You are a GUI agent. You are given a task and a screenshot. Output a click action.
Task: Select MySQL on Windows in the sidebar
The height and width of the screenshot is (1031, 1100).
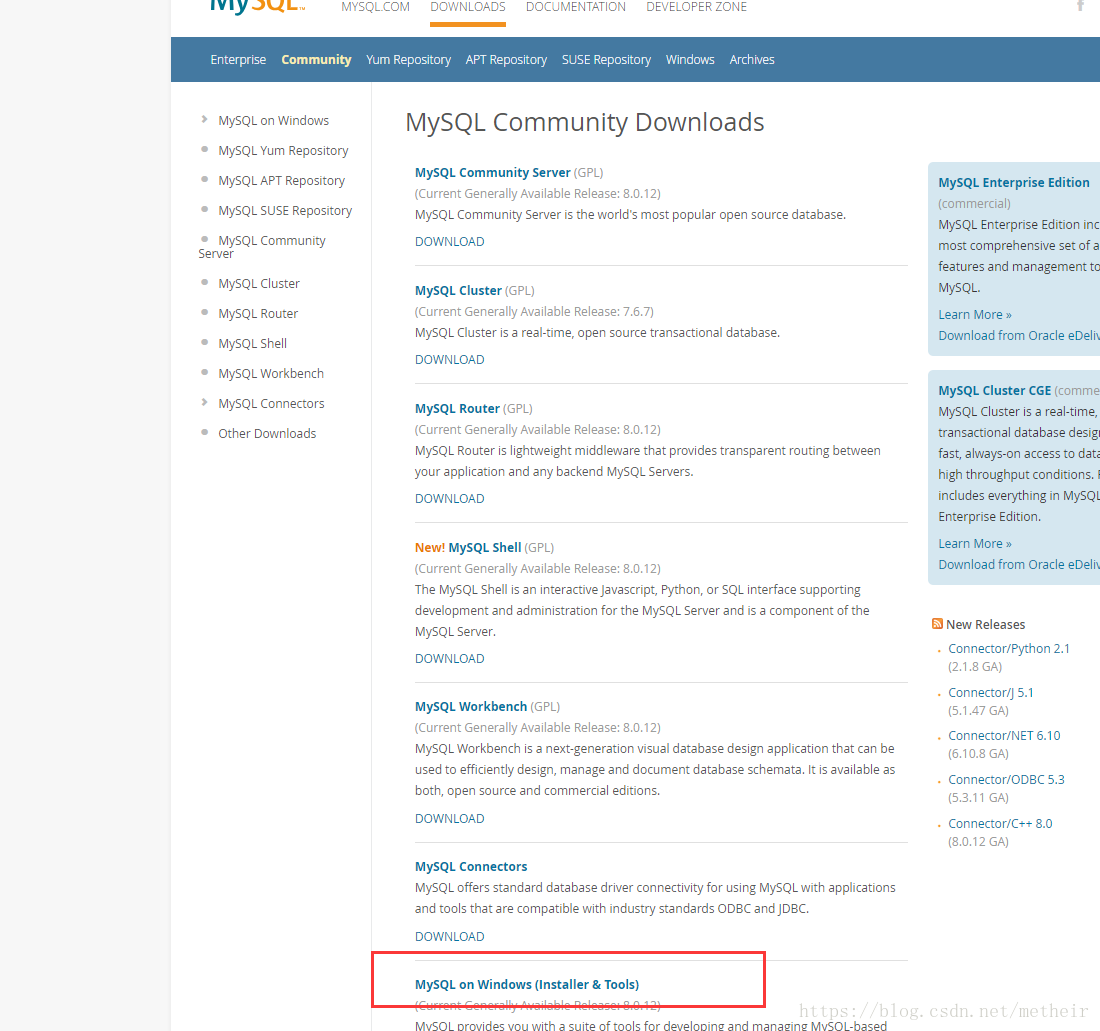tap(274, 121)
